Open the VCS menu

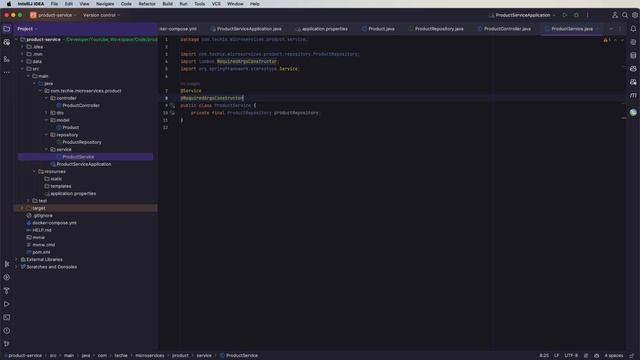(x=216, y=4)
